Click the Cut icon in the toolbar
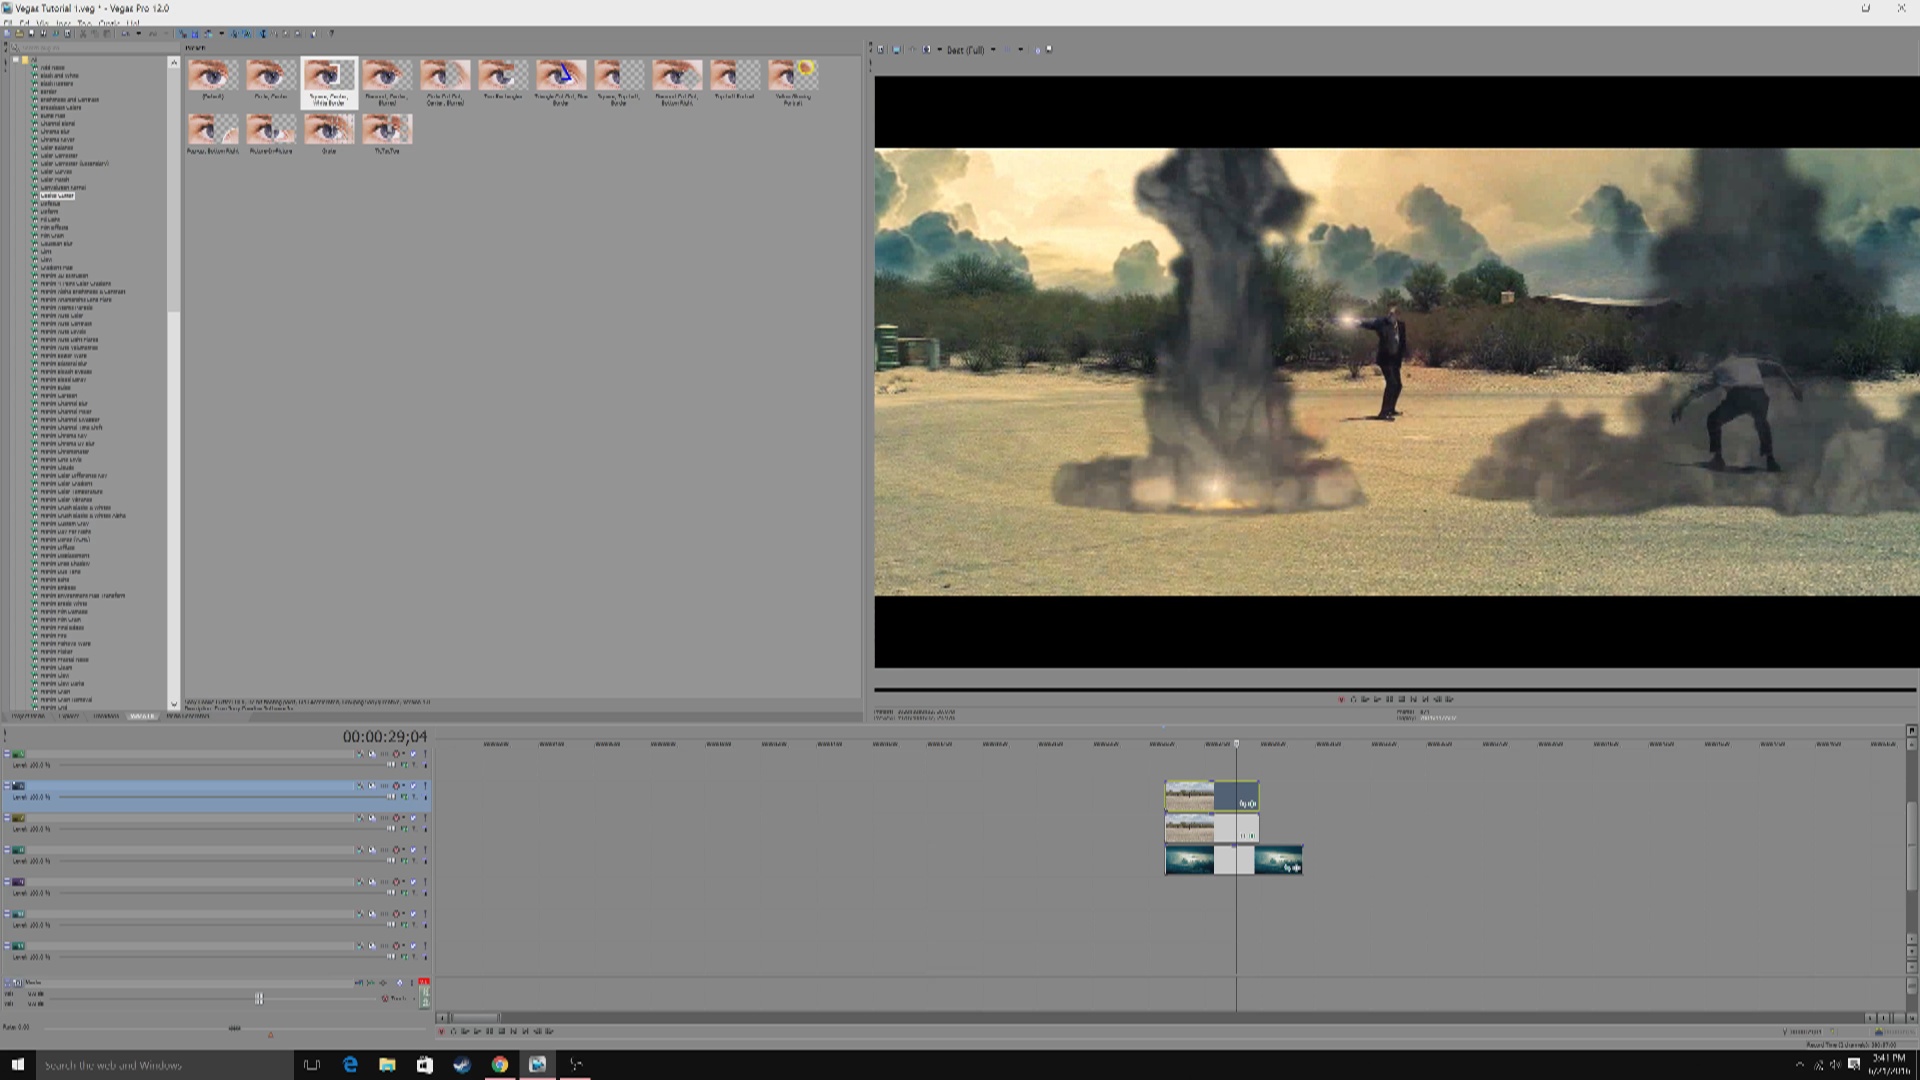This screenshot has height=1080, width=1920. pyautogui.click(x=83, y=33)
